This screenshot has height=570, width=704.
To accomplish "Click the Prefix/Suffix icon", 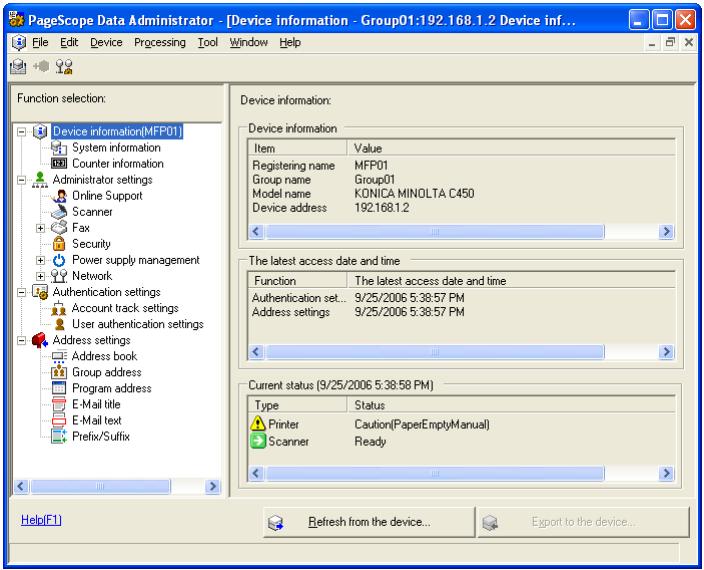I will click(59, 436).
